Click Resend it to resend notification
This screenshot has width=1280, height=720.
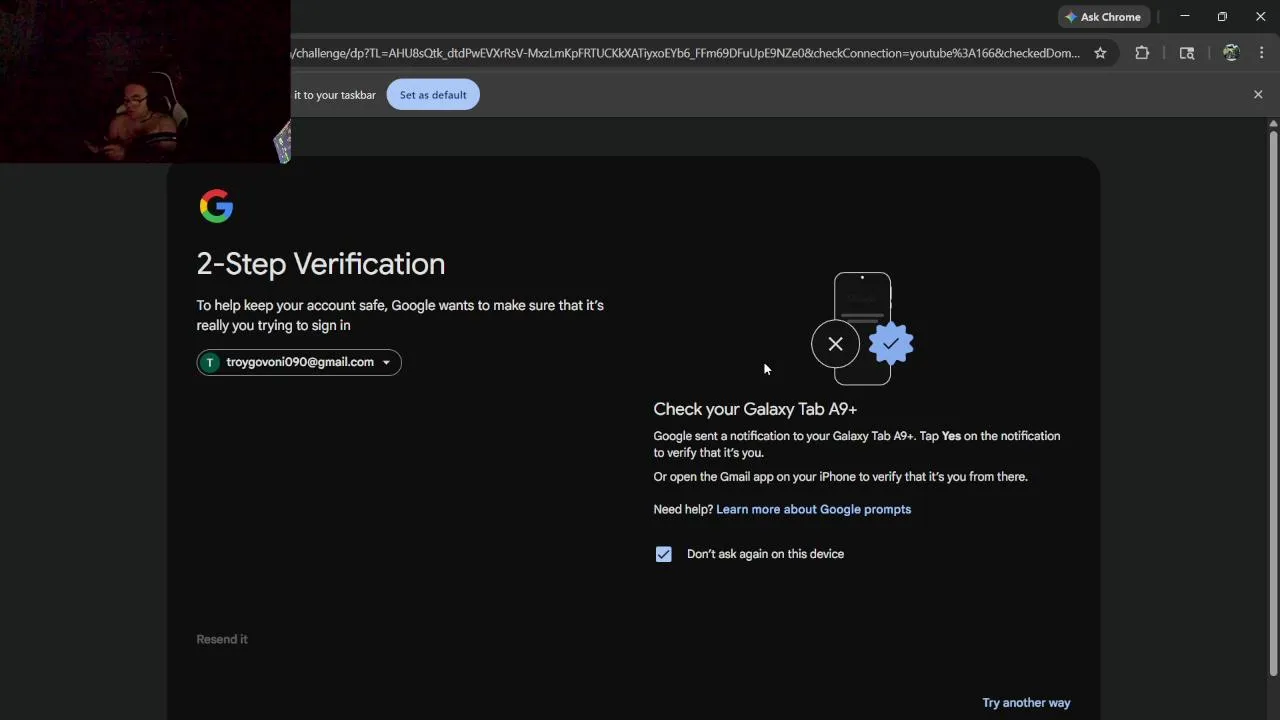(x=222, y=639)
